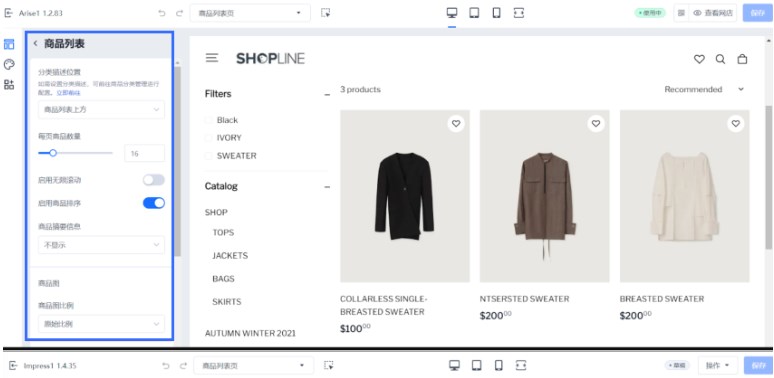Open the 商品列表页 page dropdown in Arise1
Image resolution: width=774 pixels, height=378 pixels.
click(250, 13)
